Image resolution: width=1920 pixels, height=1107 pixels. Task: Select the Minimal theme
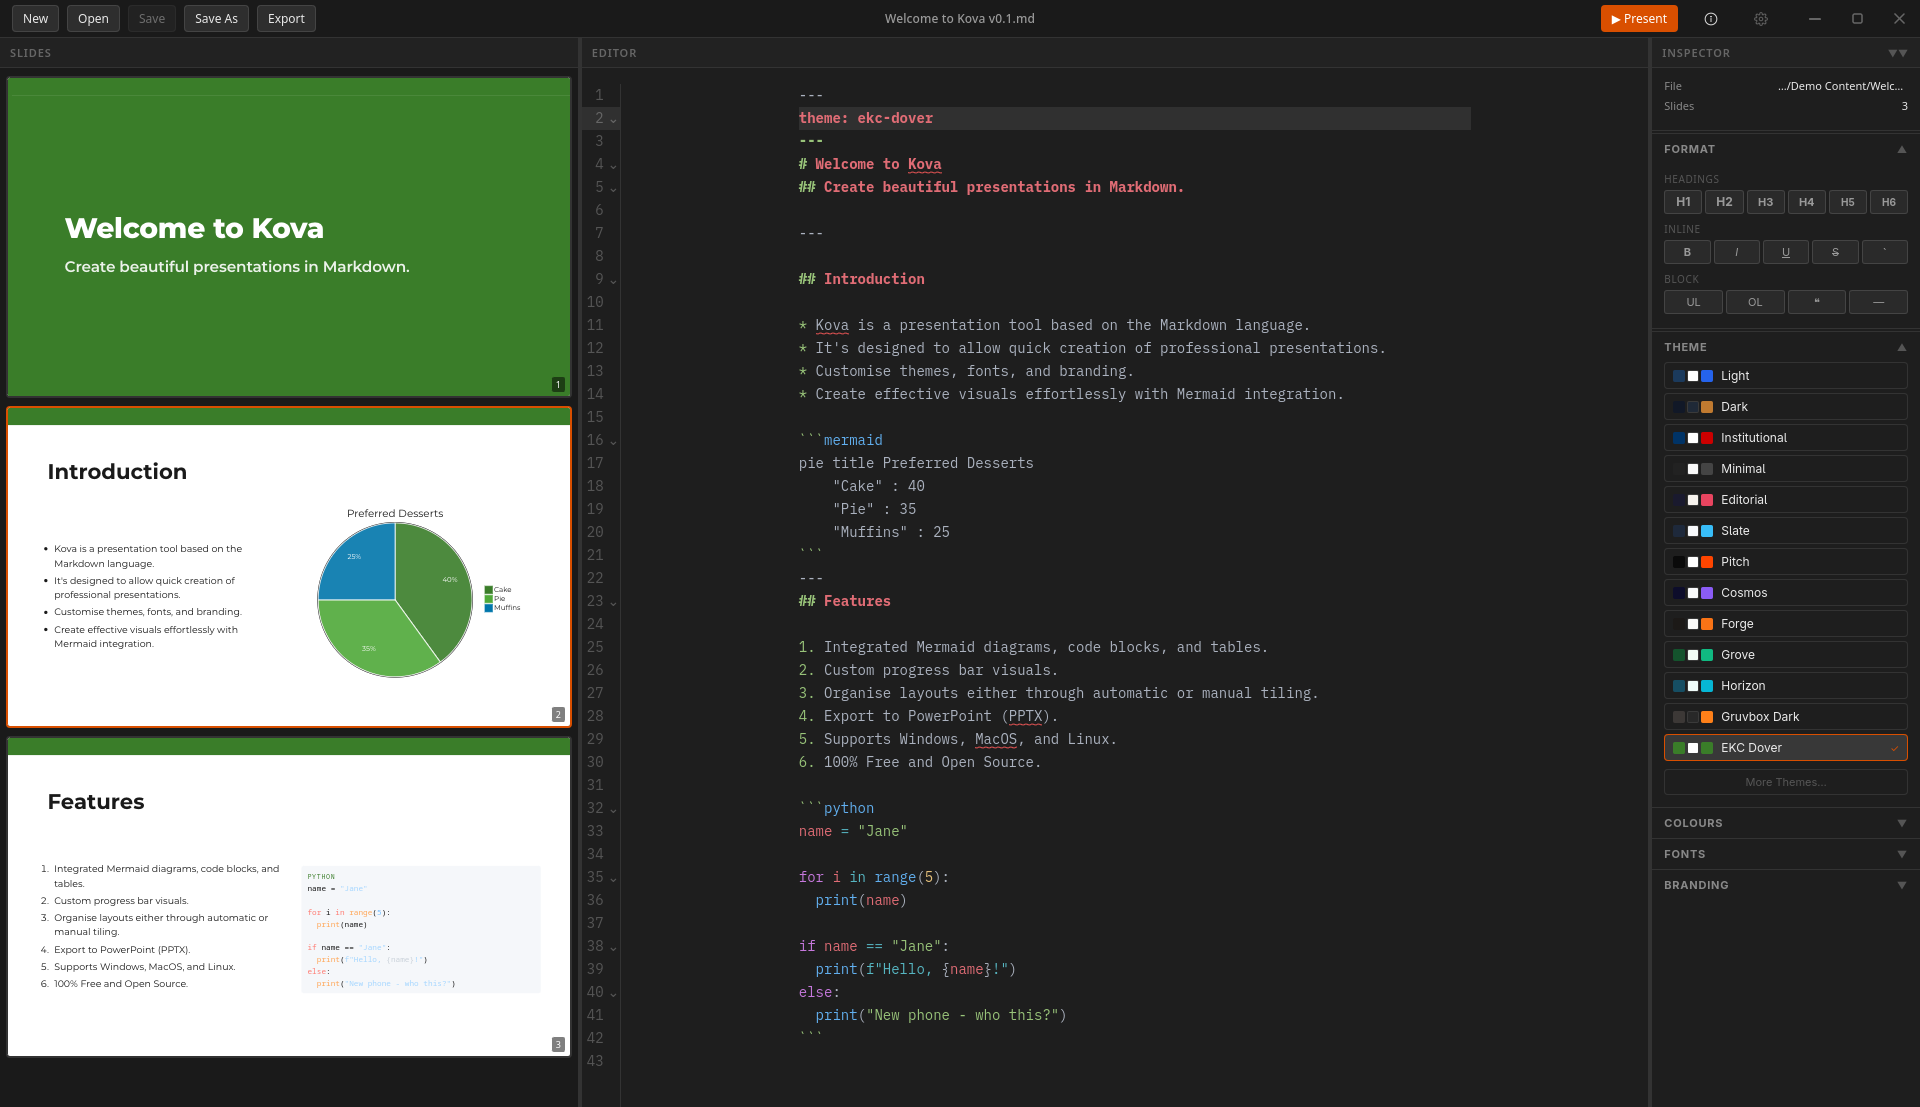click(1785, 469)
